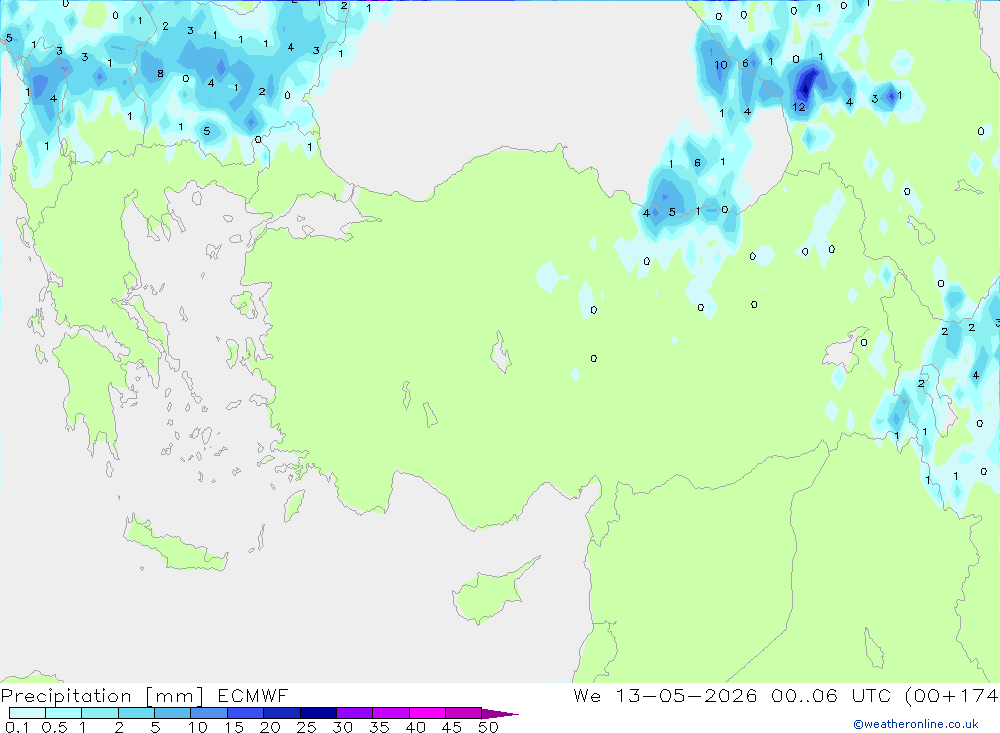Click the legend scale label '35'
The height and width of the screenshot is (733, 1000).
(379, 727)
